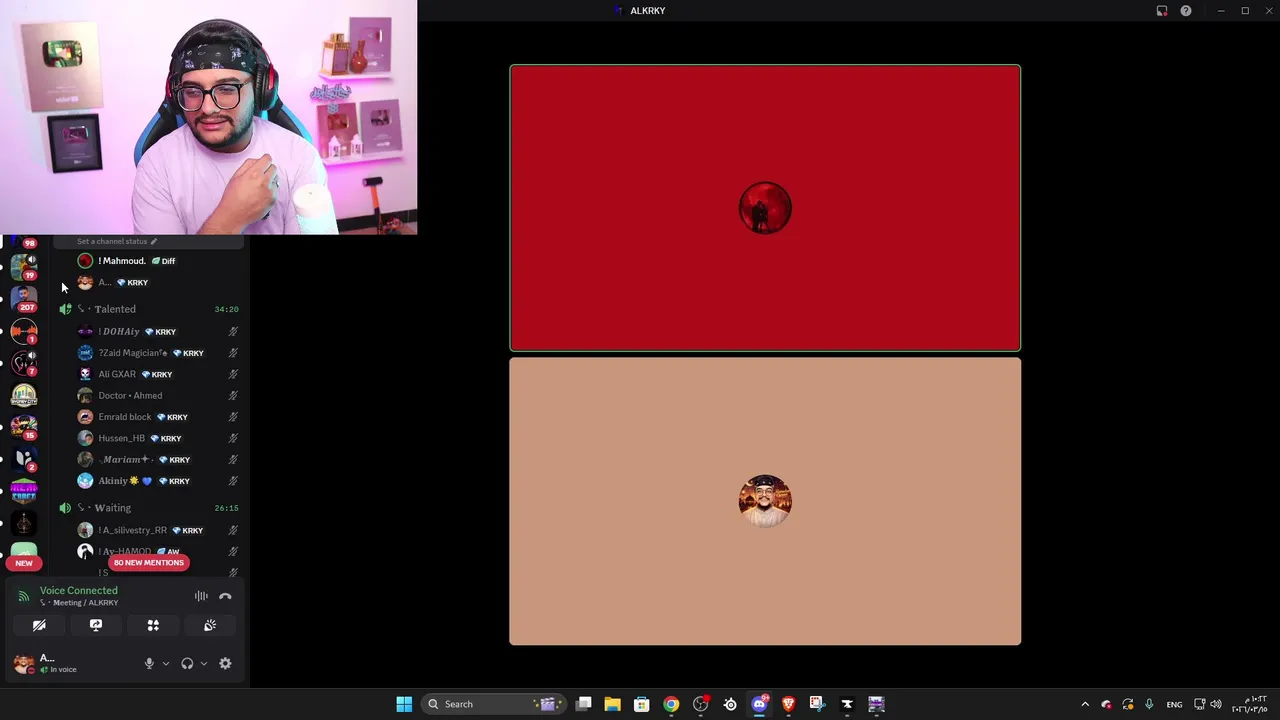Click the KRKY tag next to Emrald block
The image size is (1280, 720).
172,417
